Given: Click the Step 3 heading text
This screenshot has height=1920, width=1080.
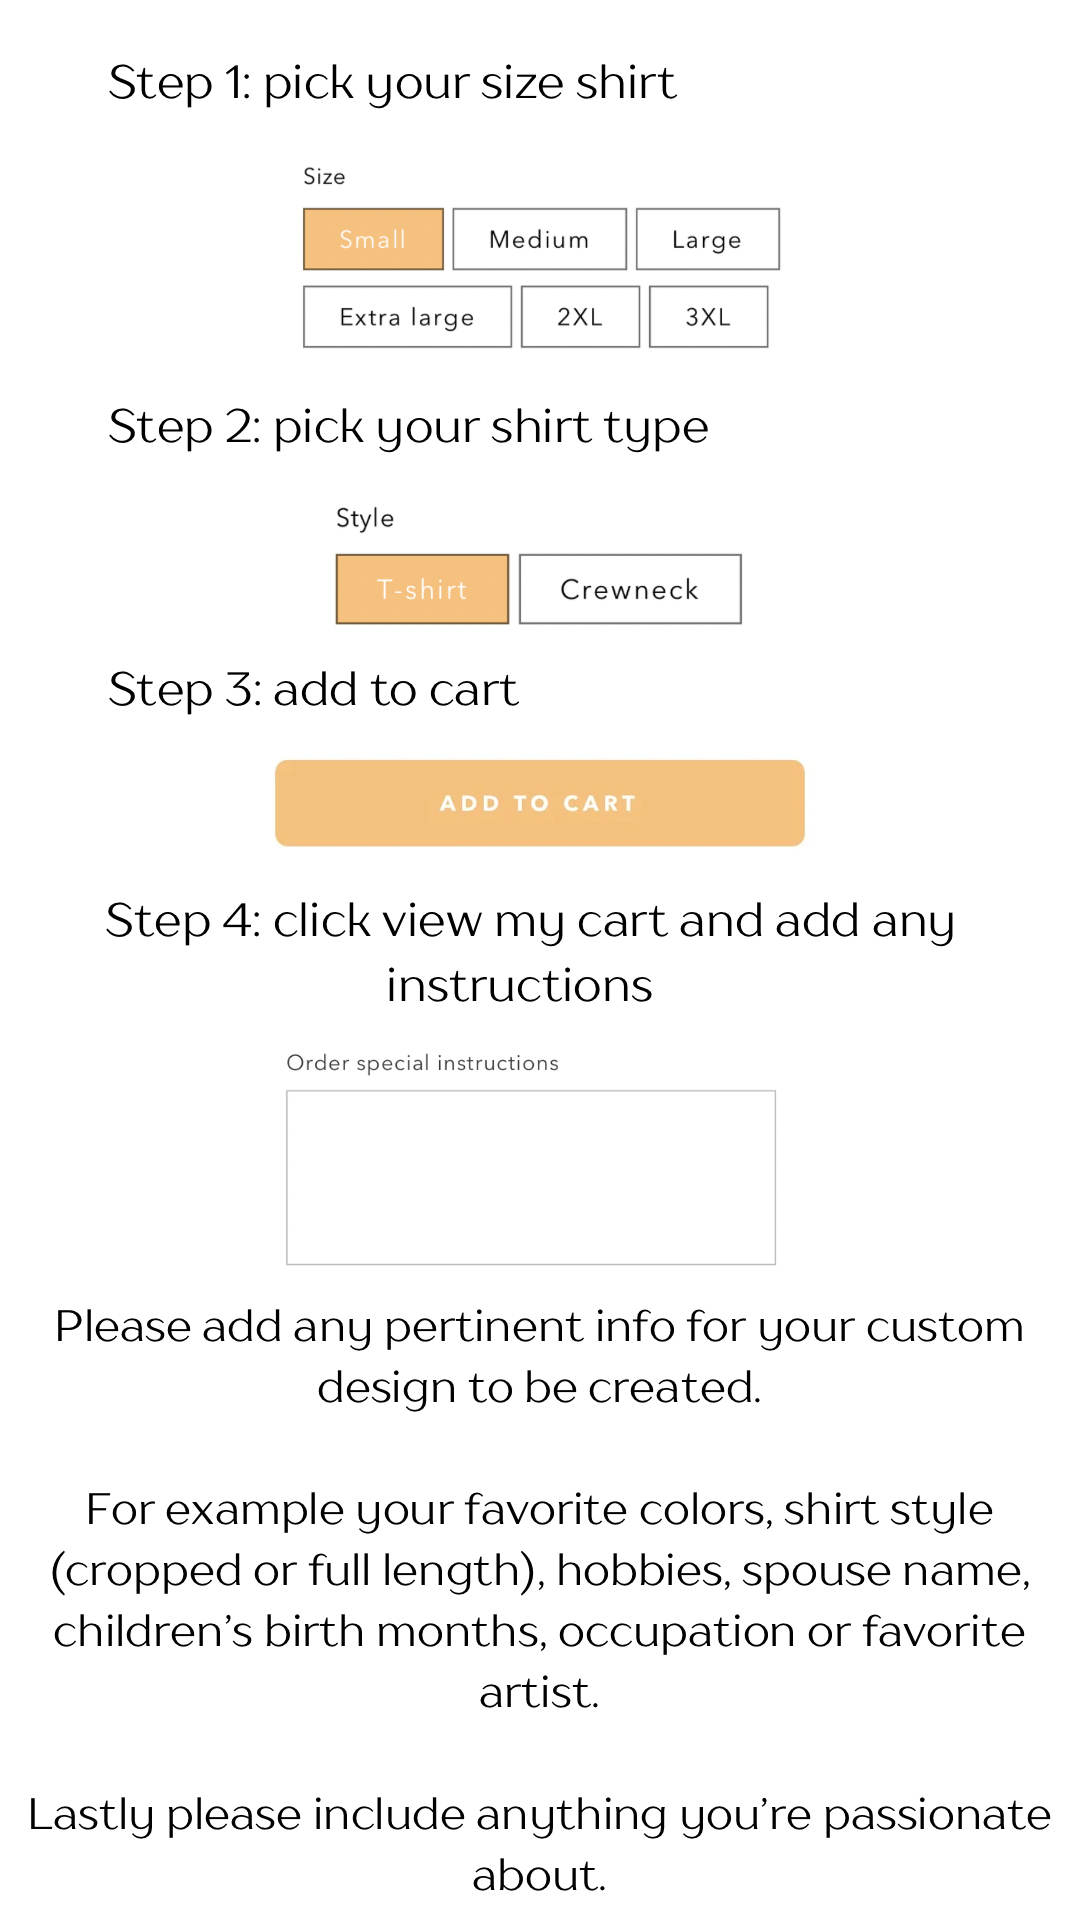Looking at the screenshot, I should [x=313, y=688].
